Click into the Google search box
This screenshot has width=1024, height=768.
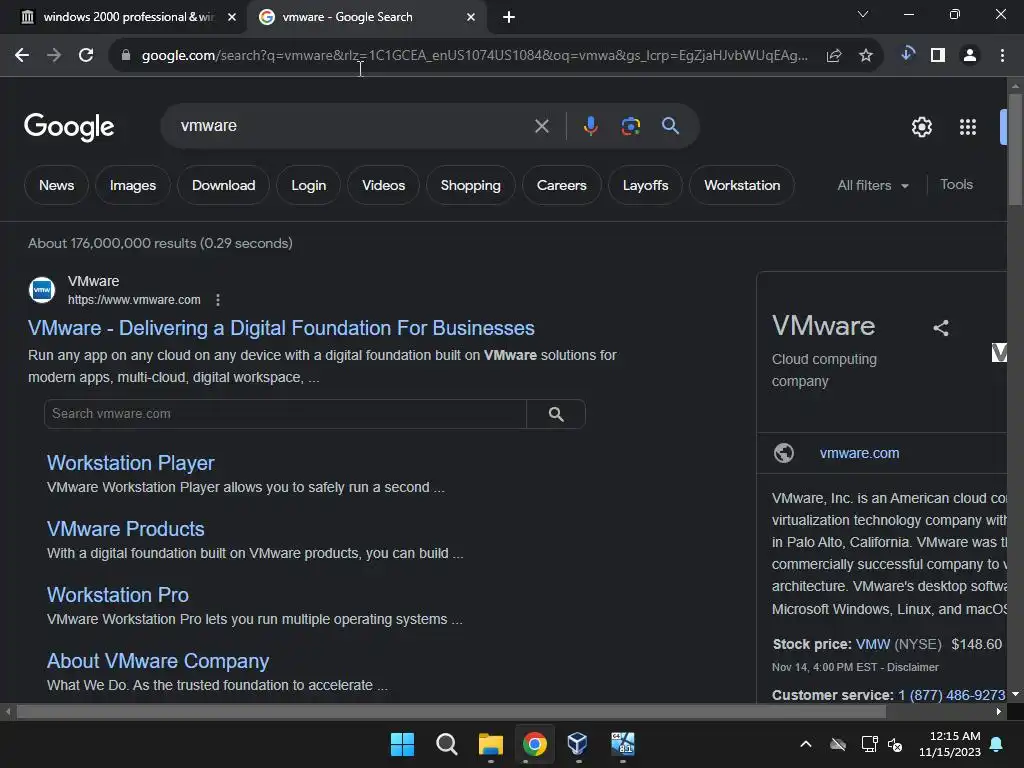click(x=353, y=126)
